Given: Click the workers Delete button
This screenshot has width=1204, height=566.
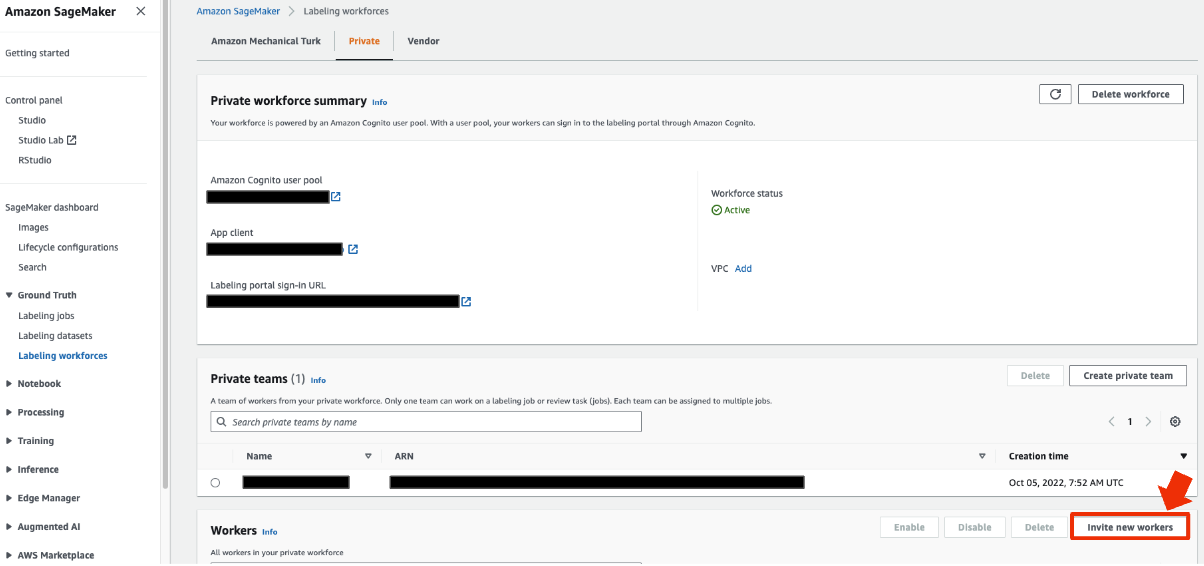Looking at the screenshot, I should pyautogui.click(x=1039, y=527).
